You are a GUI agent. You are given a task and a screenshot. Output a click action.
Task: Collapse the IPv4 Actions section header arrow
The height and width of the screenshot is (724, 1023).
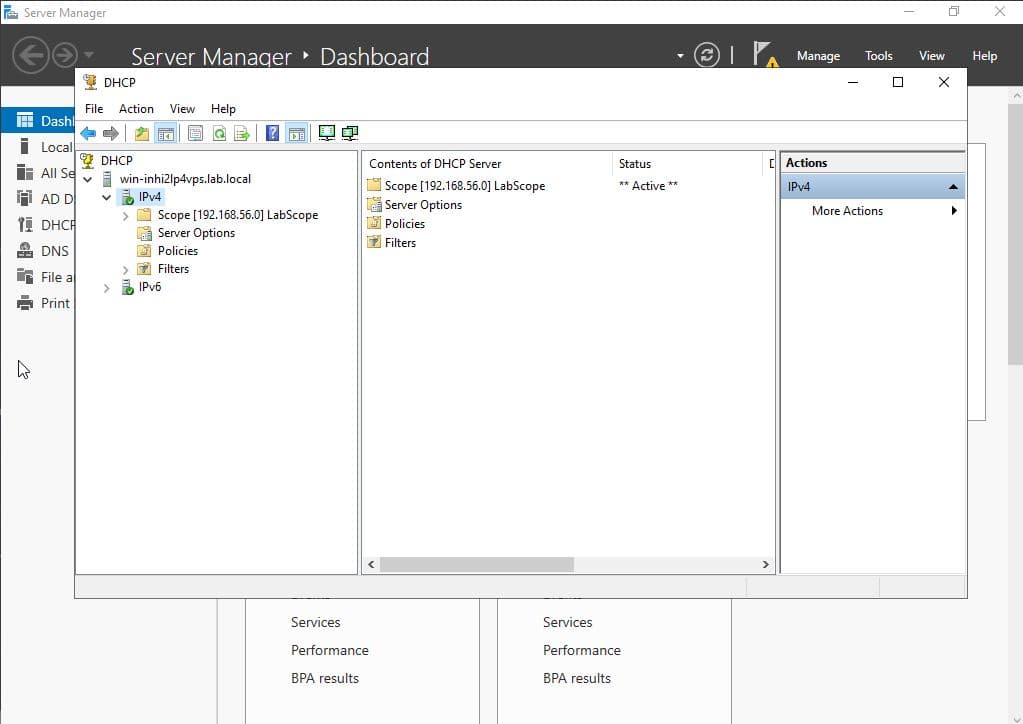[953, 187]
